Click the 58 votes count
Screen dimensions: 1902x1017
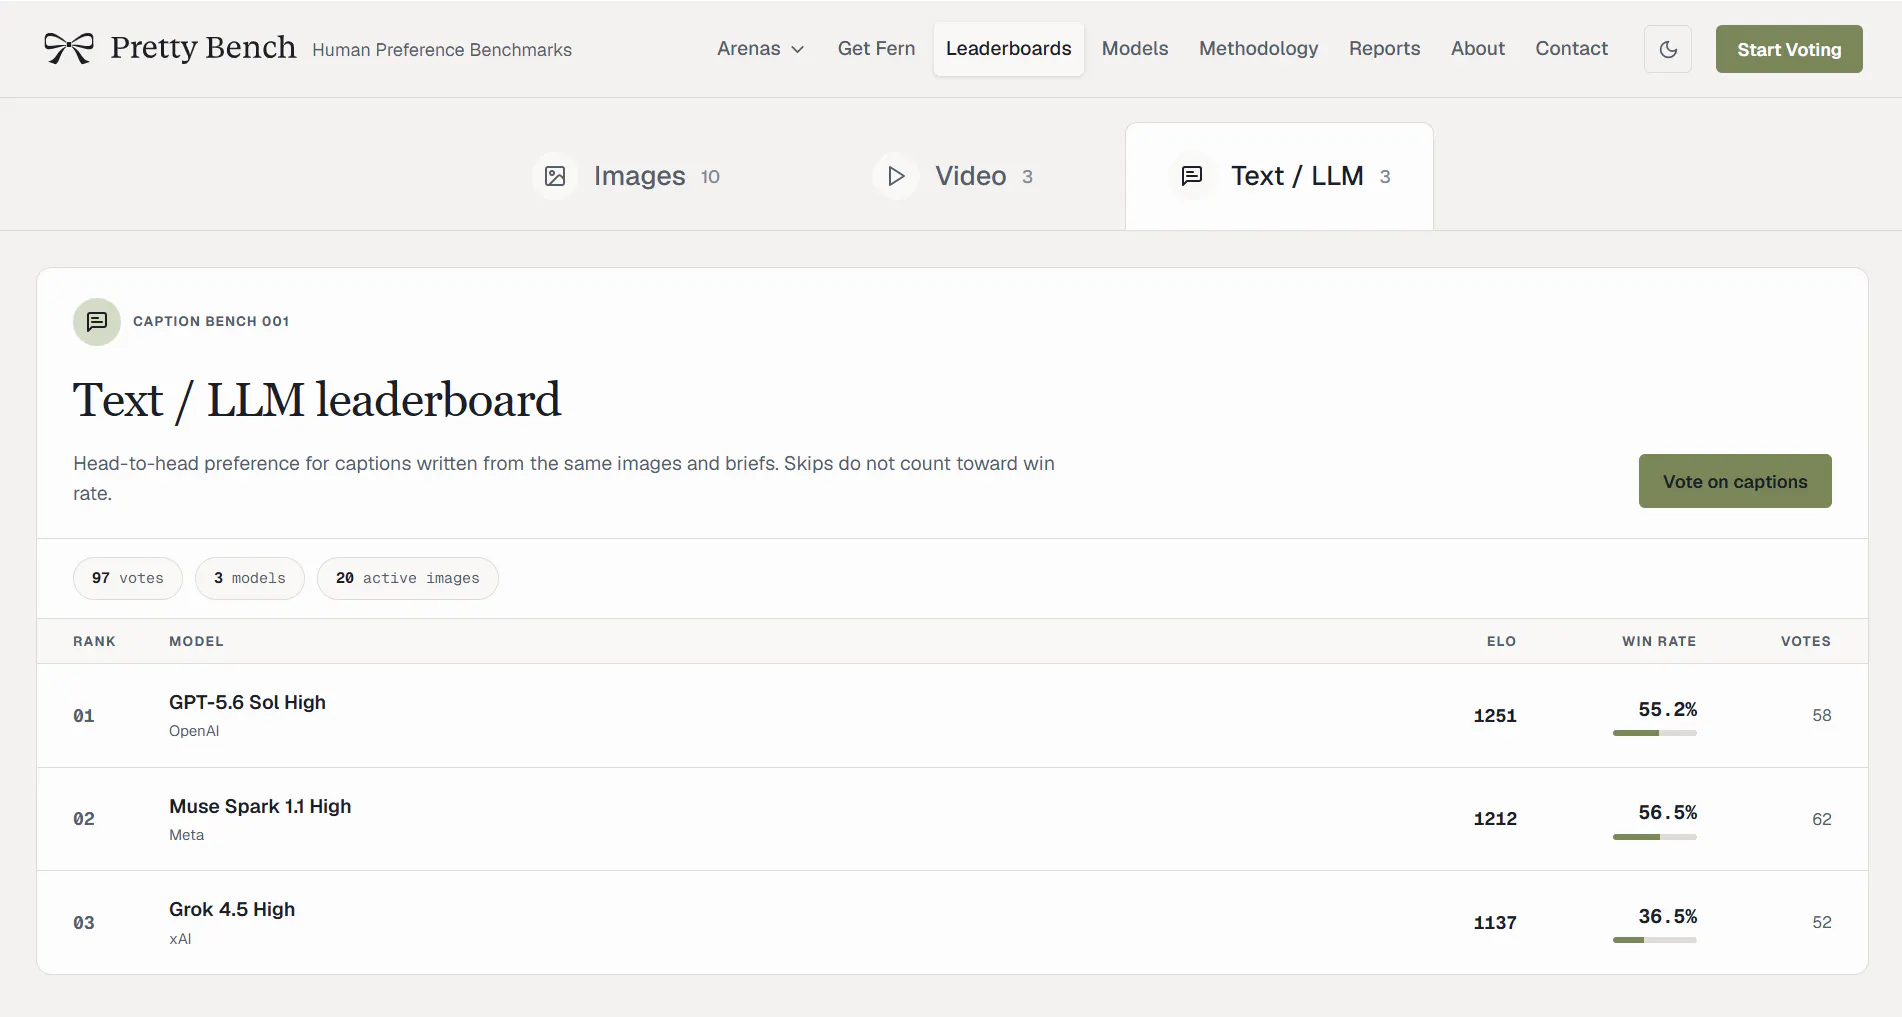(x=1822, y=716)
